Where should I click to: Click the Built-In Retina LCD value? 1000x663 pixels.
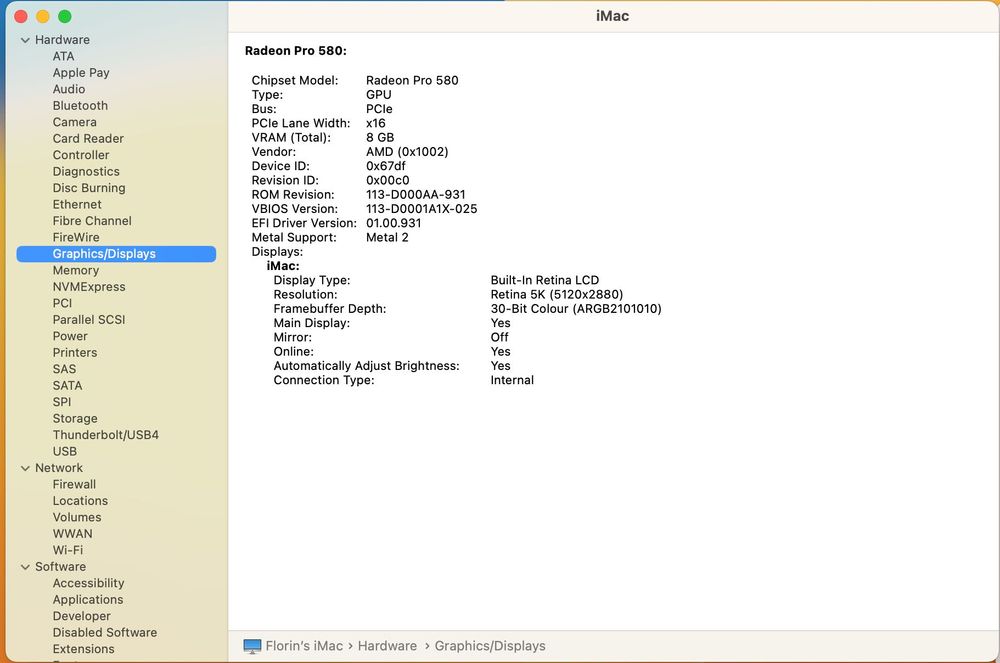pyautogui.click(x=545, y=280)
